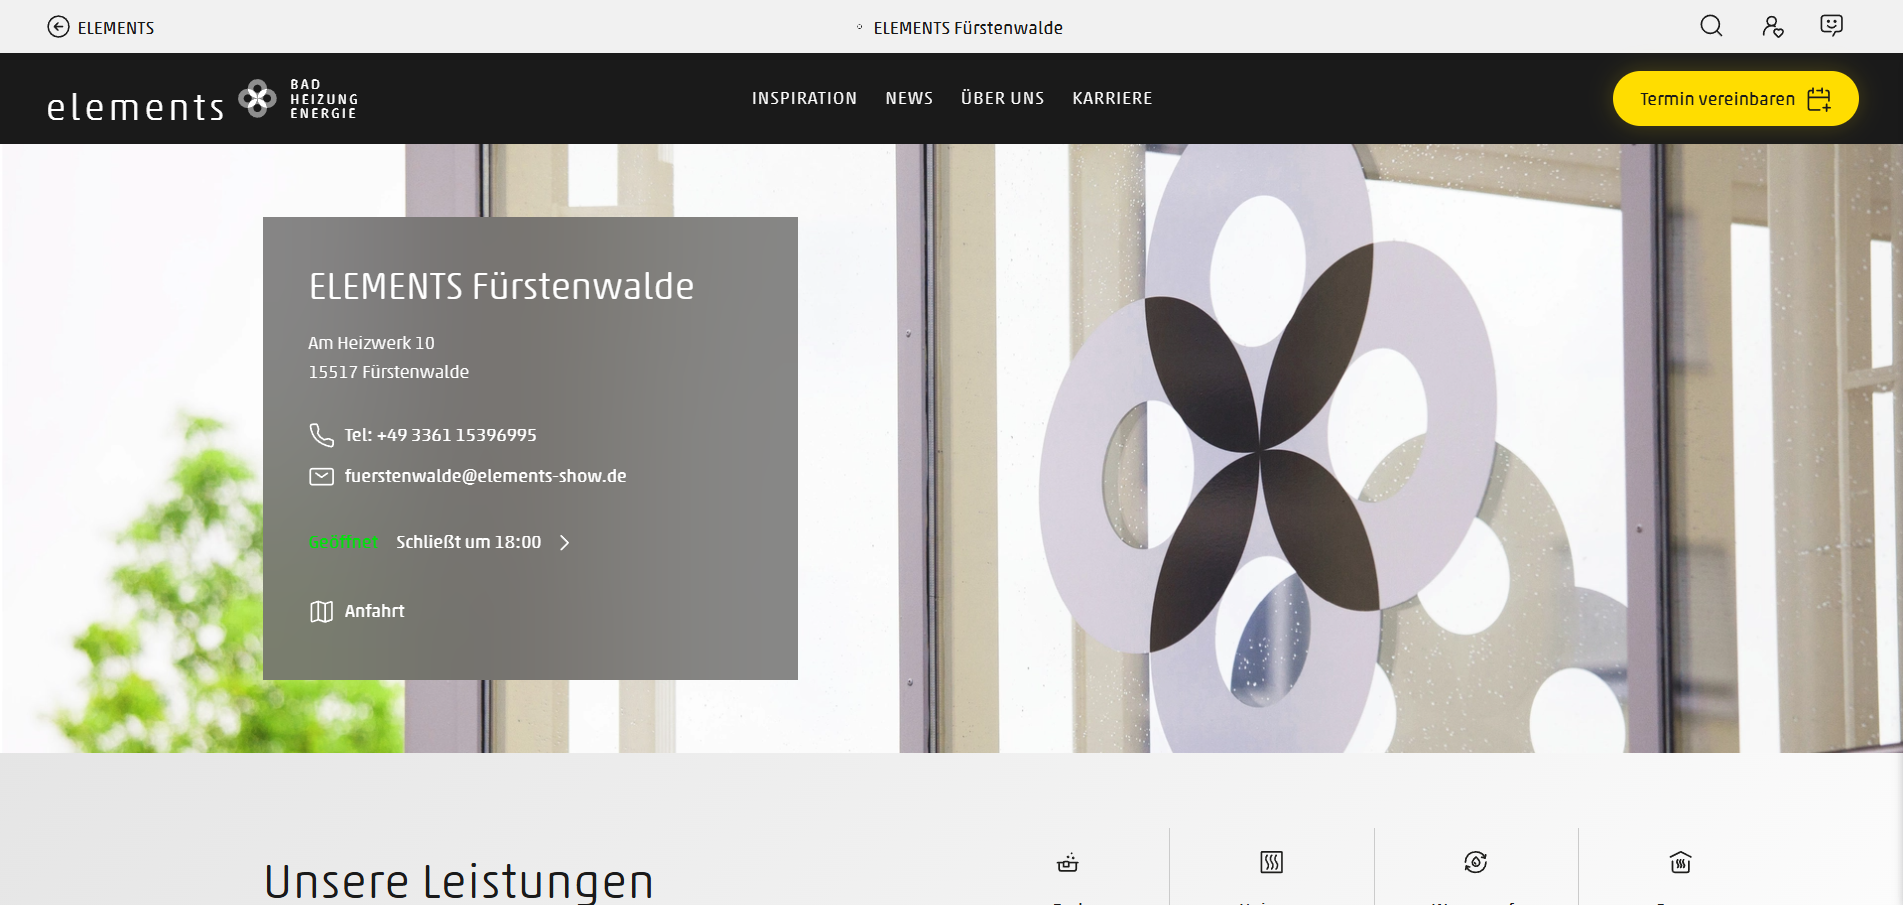Click the phone handset icon
The width and height of the screenshot is (1903, 905).
pos(321,435)
